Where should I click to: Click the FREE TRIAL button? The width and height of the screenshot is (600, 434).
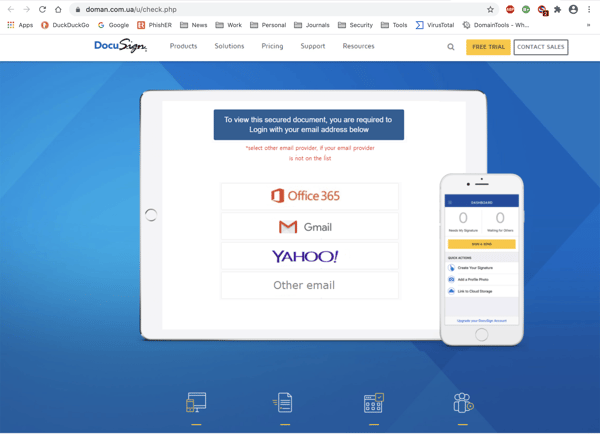(488, 47)
